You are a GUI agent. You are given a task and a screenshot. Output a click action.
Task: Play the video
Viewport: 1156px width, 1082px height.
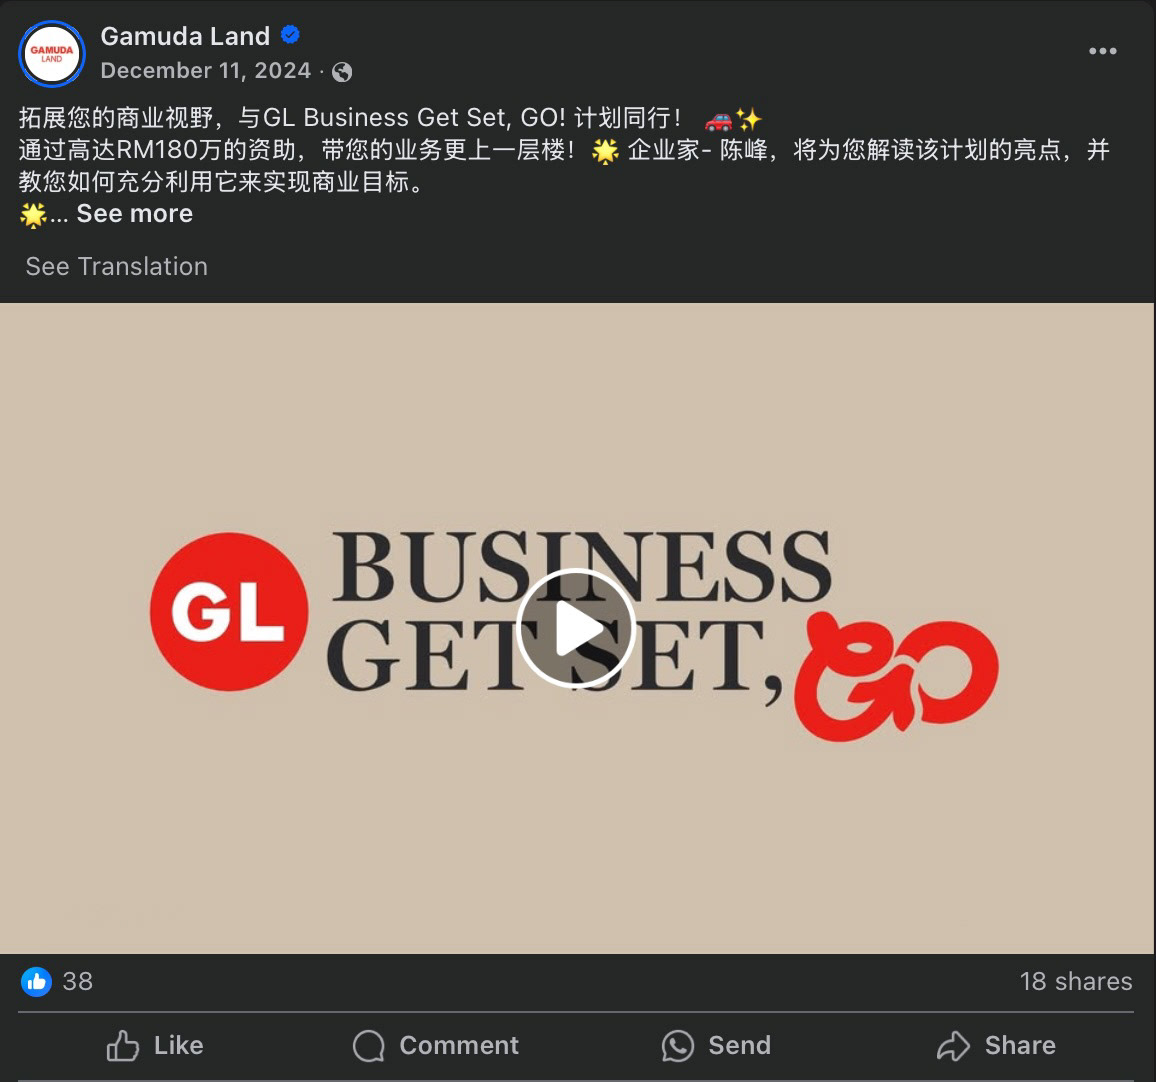[576, 628]
